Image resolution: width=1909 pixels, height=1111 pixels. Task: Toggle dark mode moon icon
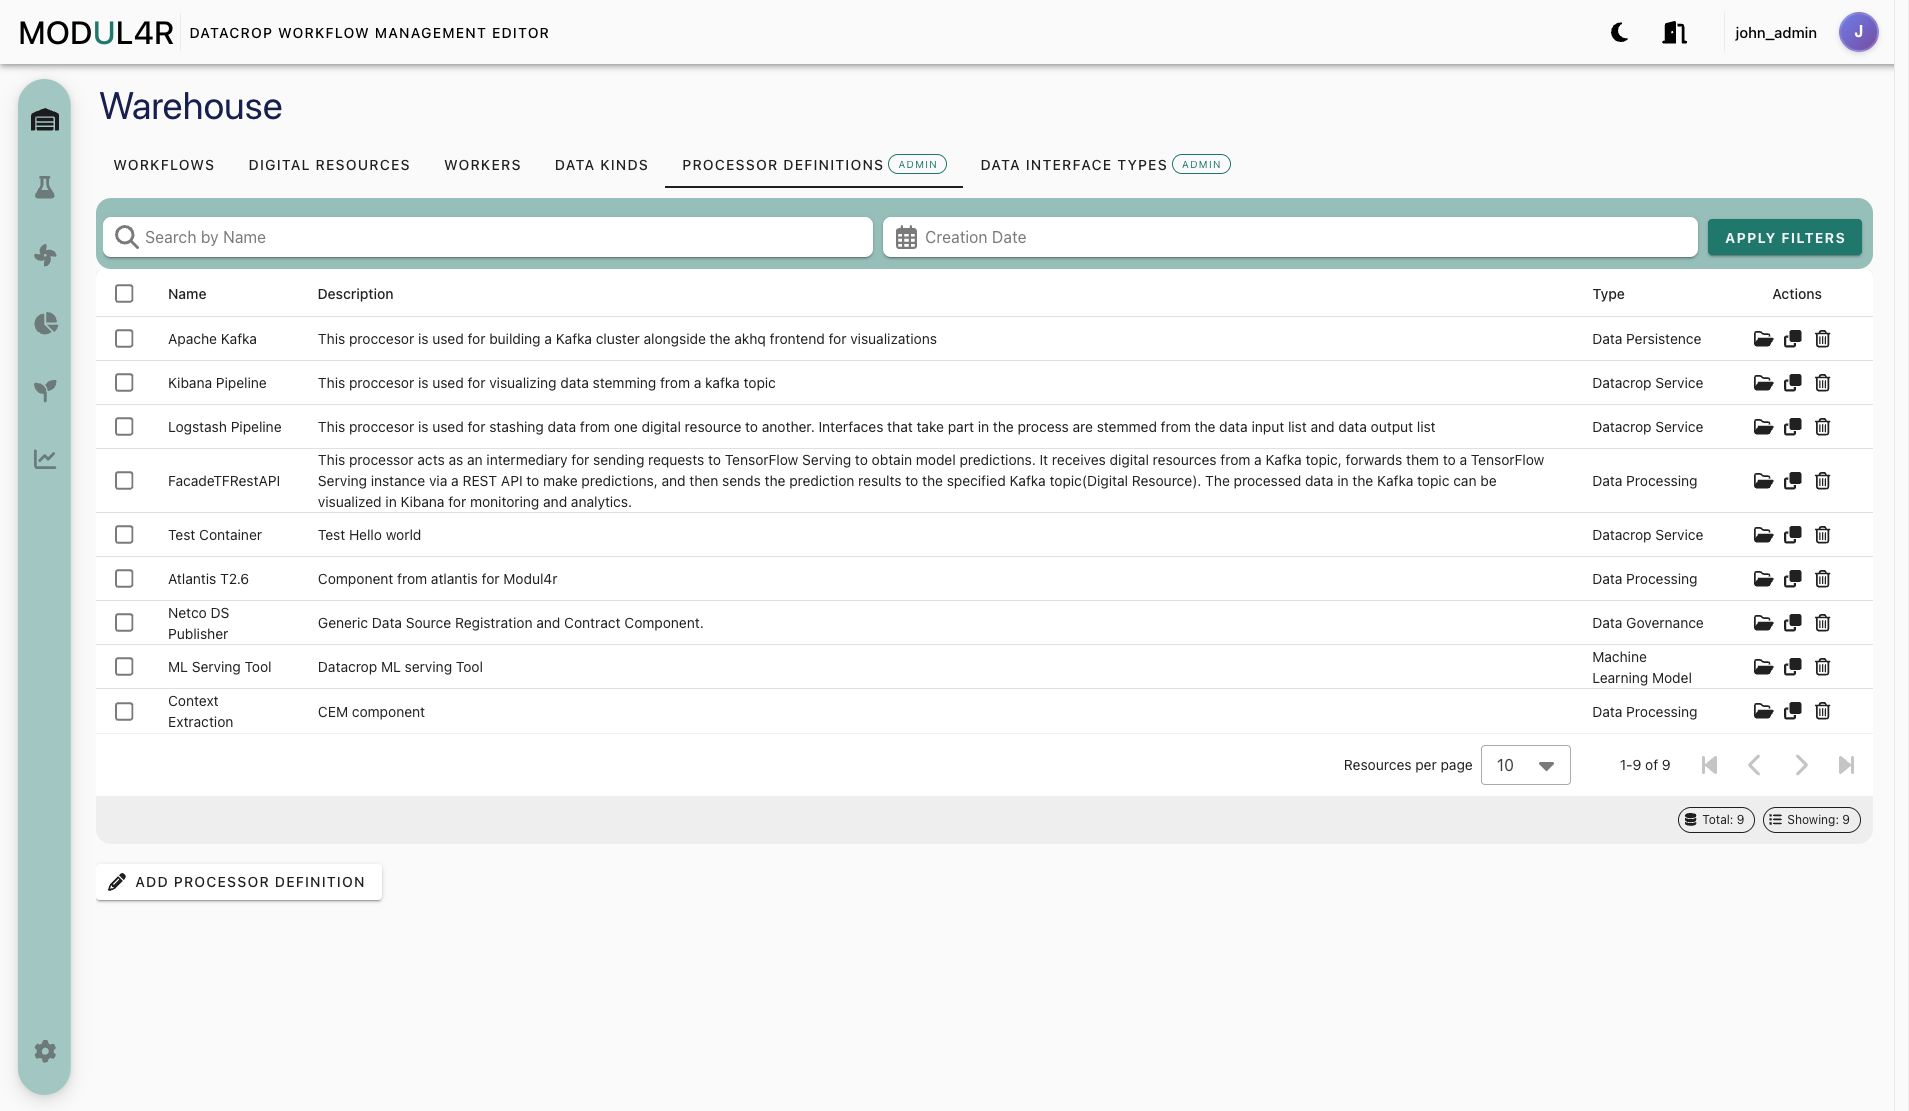(x=1619, y=33)
